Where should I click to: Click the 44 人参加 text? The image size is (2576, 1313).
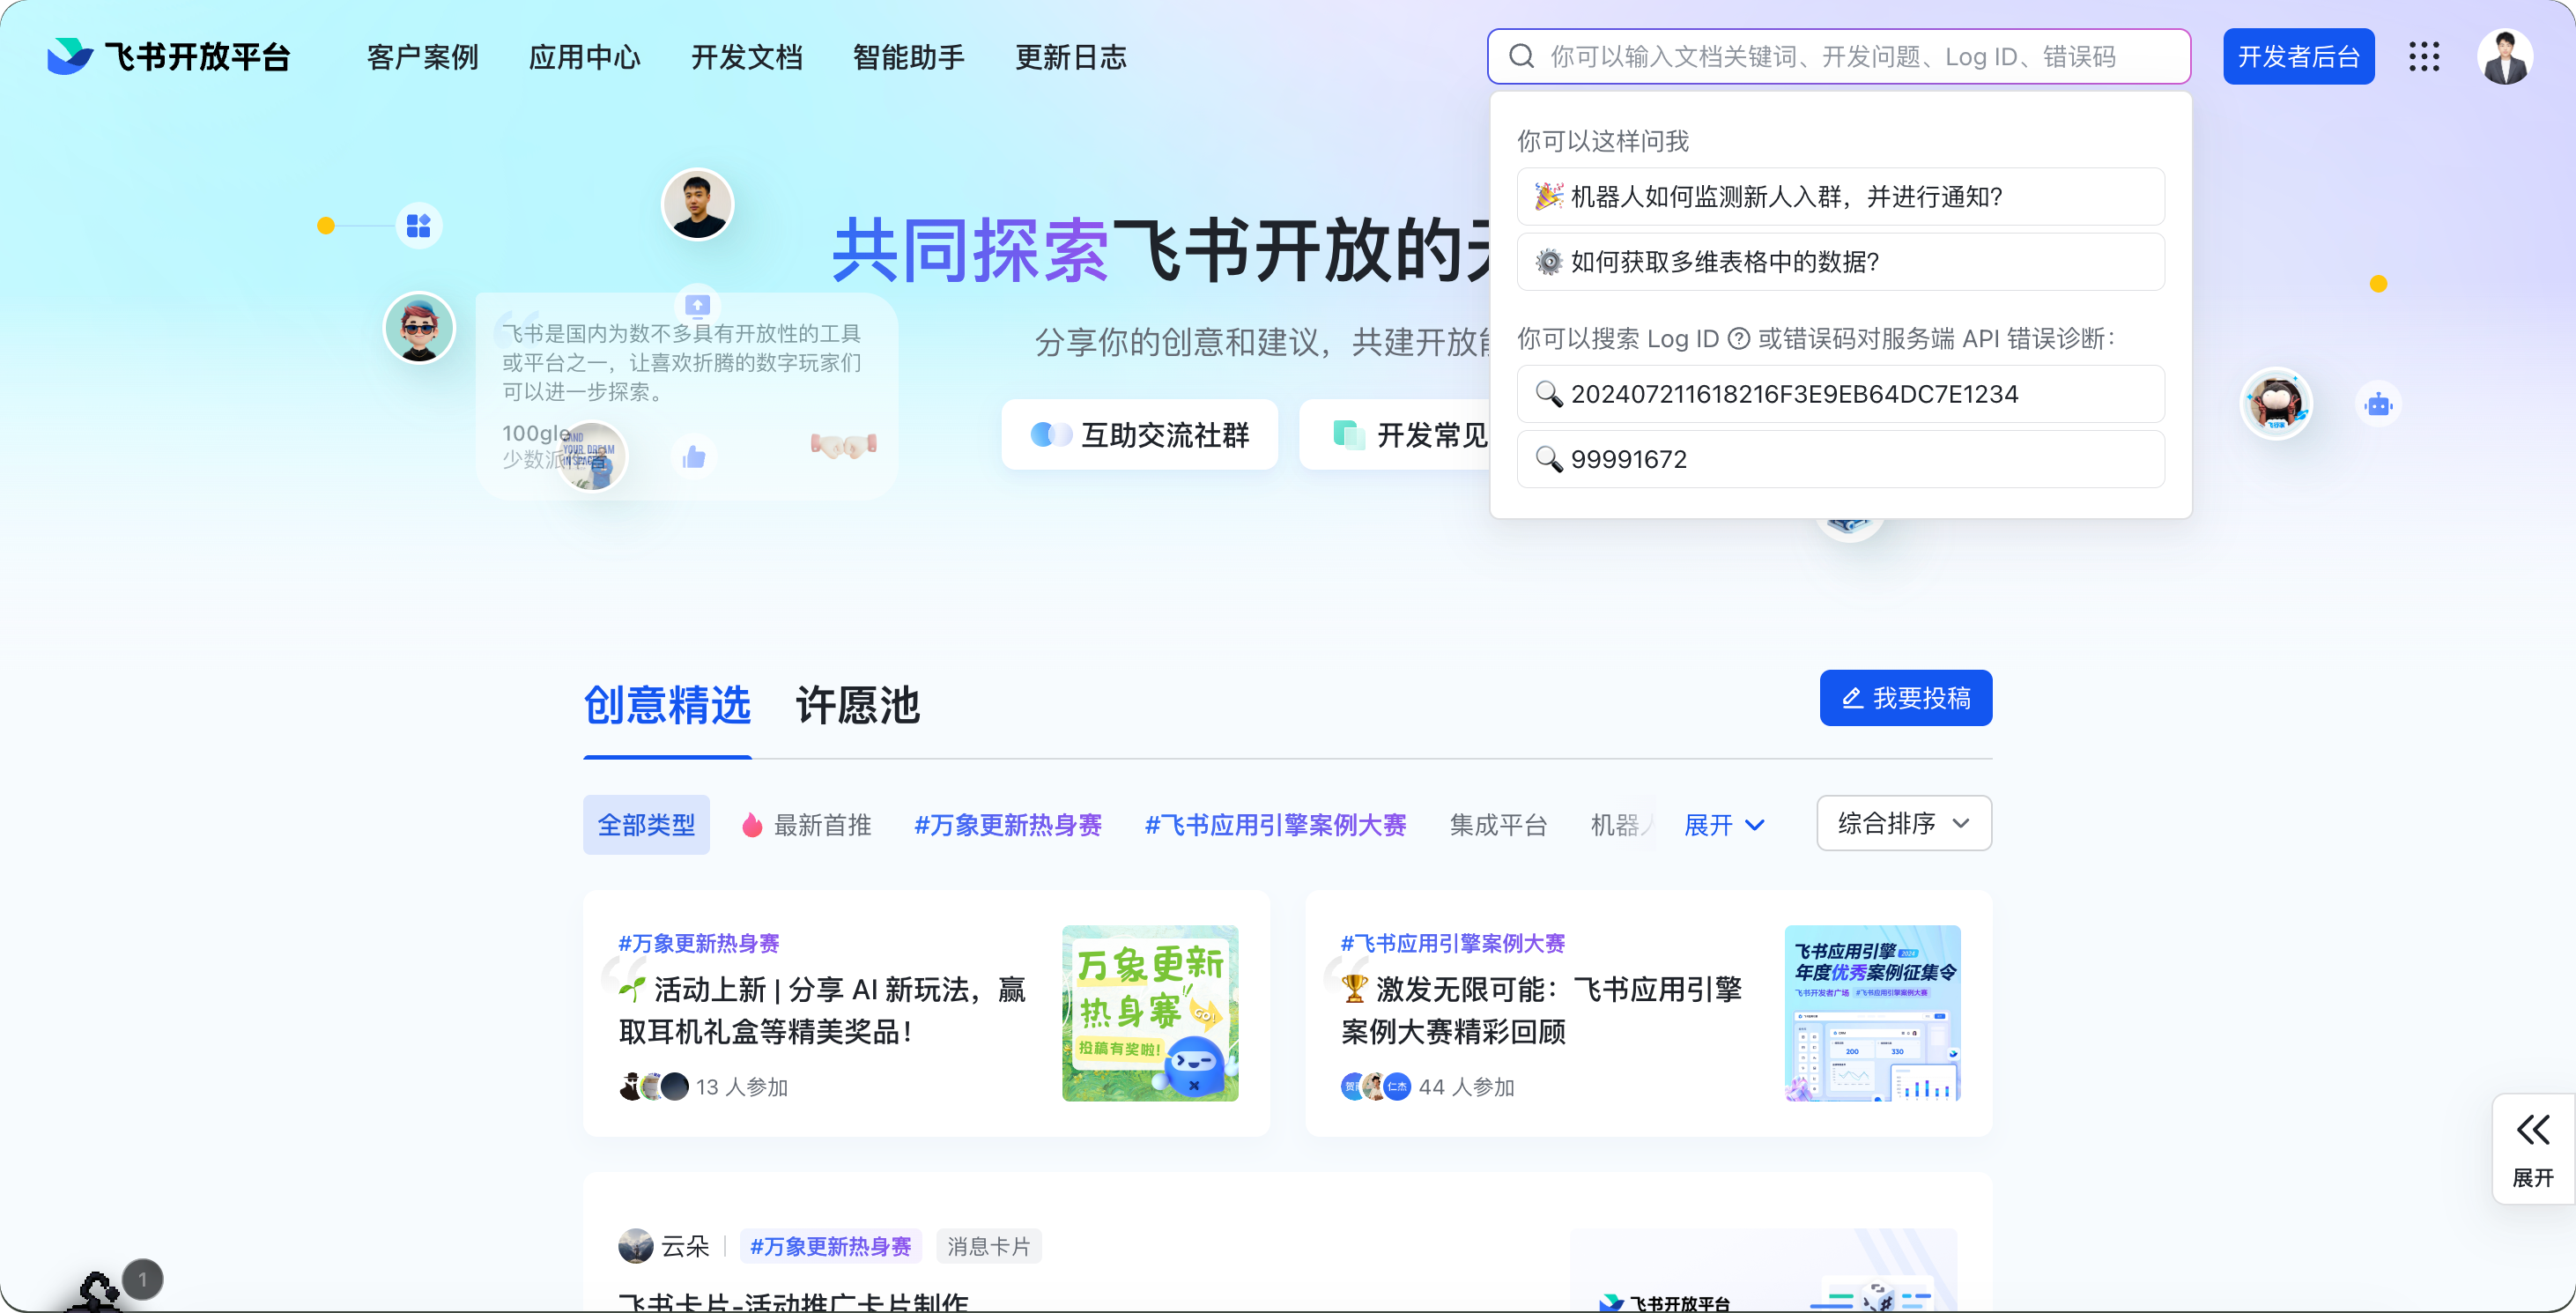click(x=1466, y=1087)
